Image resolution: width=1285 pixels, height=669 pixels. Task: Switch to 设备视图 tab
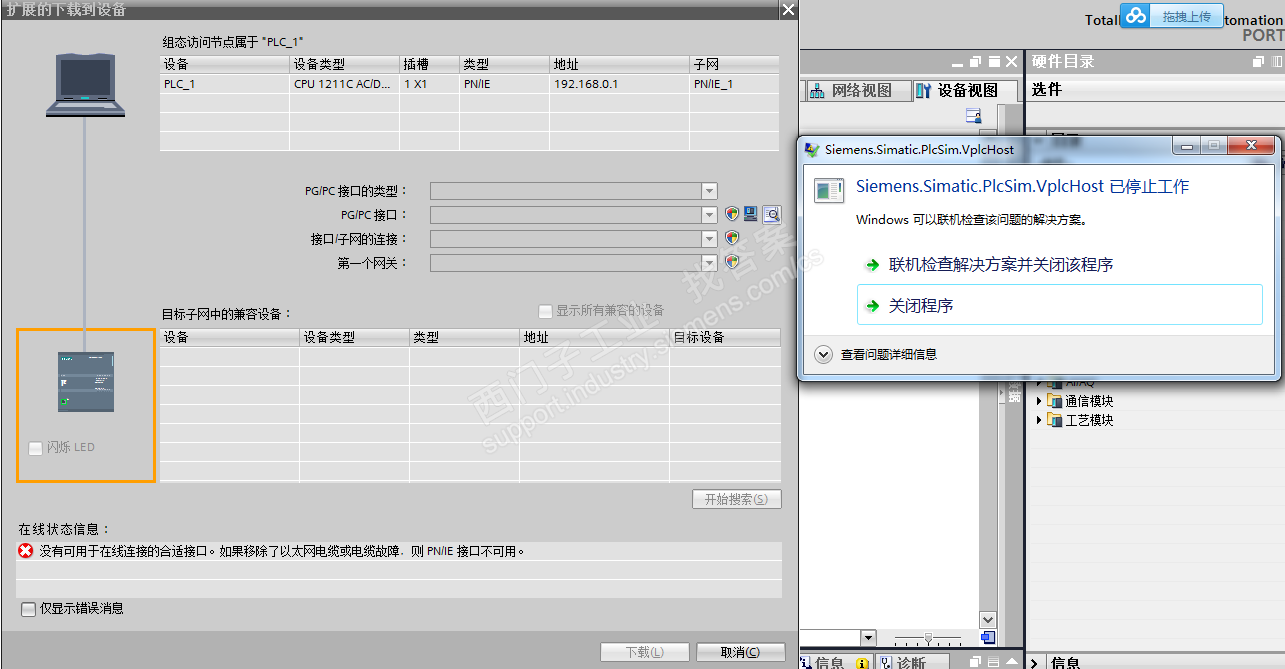[x=966, y=90]
